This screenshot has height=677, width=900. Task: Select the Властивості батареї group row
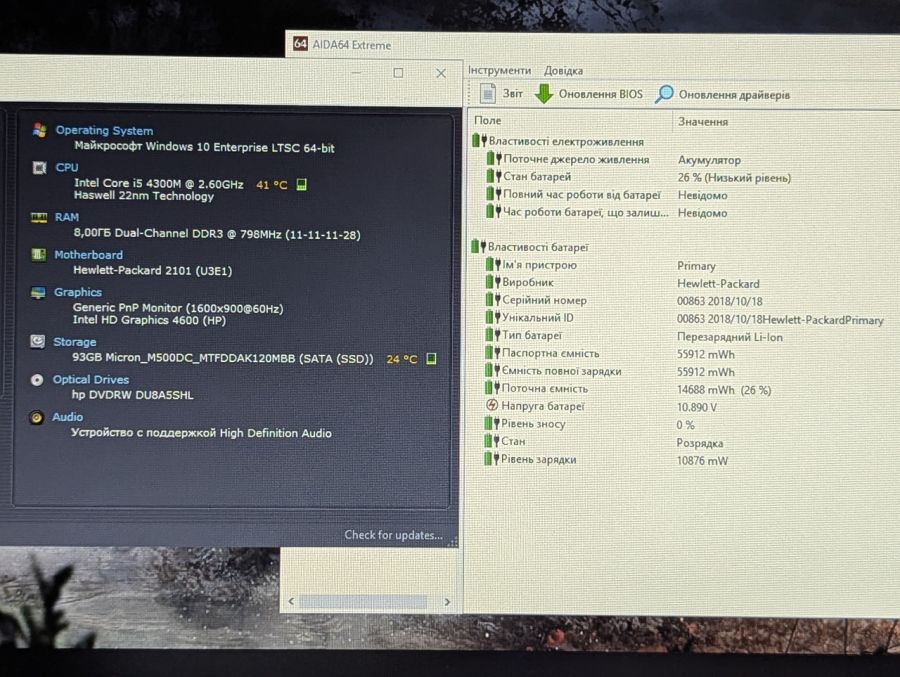tap(530, 247)
